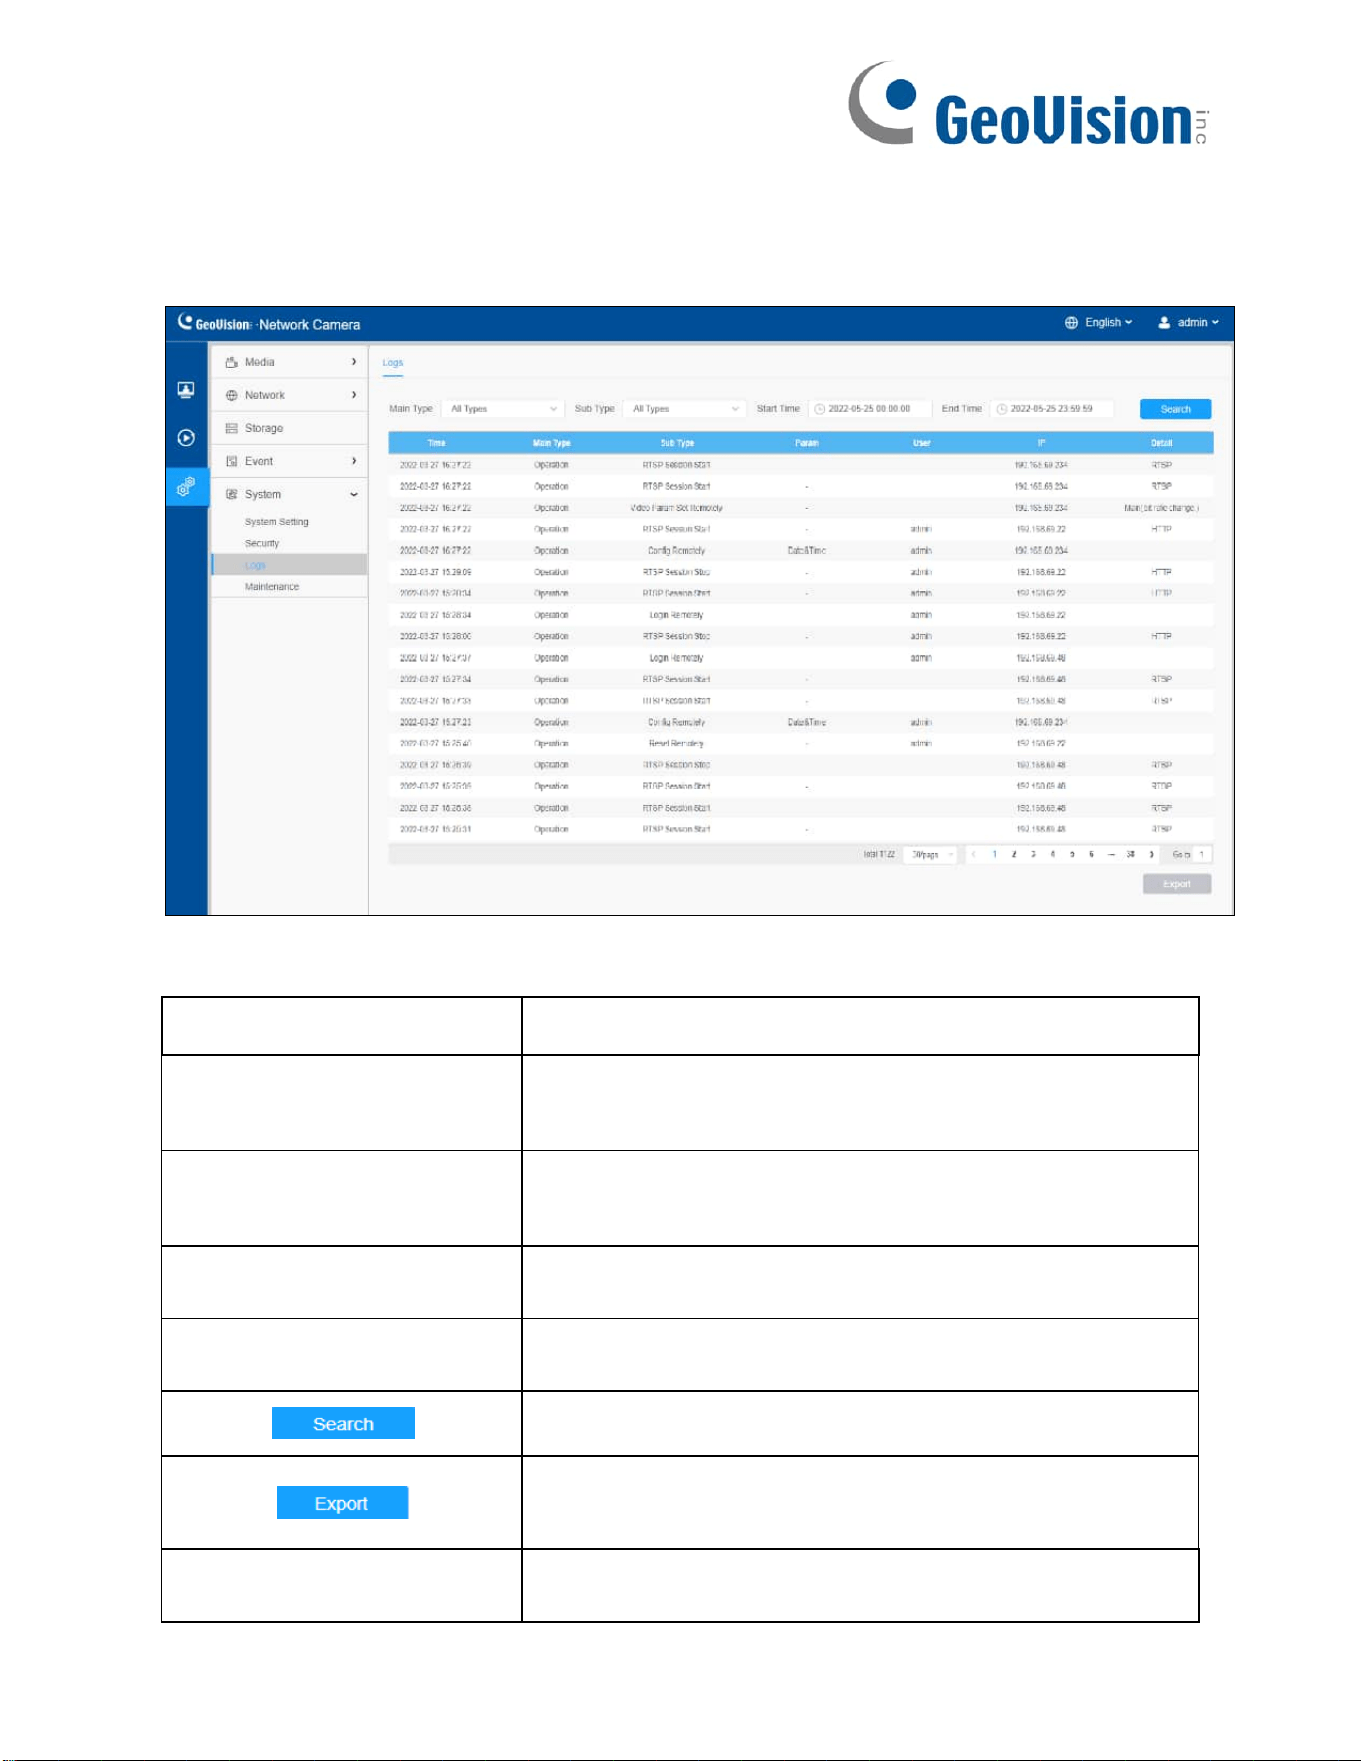Click the 'Video Param Set Remotely' cell

tap(676, 508)
